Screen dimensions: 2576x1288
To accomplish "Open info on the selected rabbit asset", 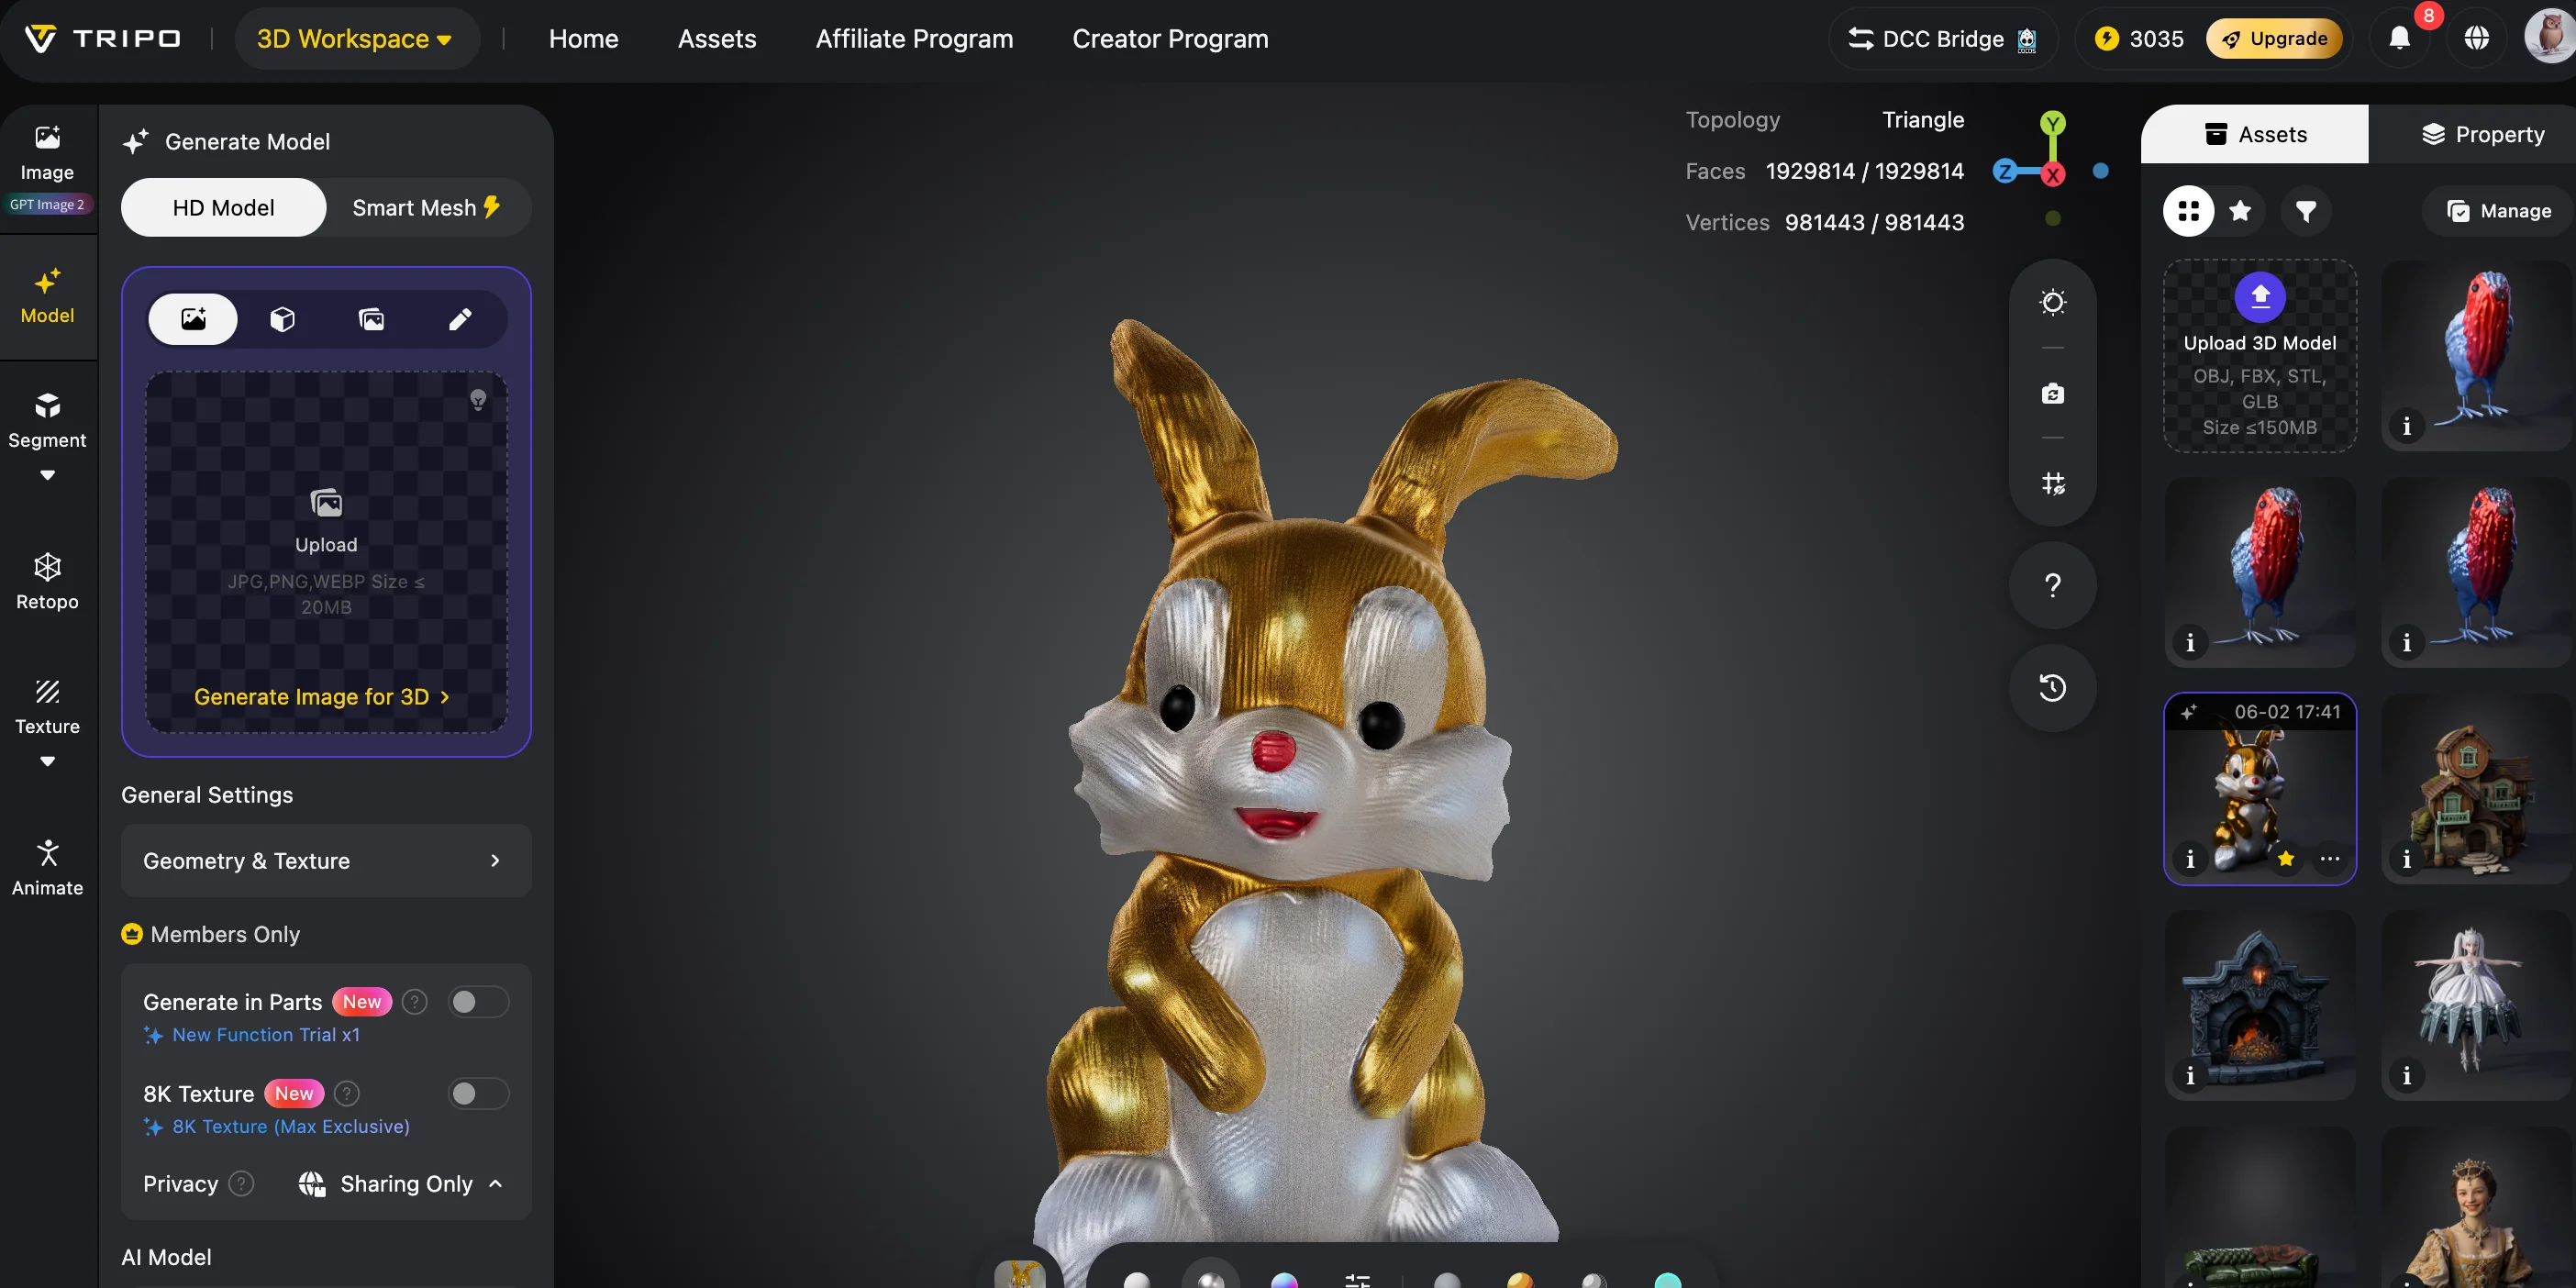I will [2190, 859].
